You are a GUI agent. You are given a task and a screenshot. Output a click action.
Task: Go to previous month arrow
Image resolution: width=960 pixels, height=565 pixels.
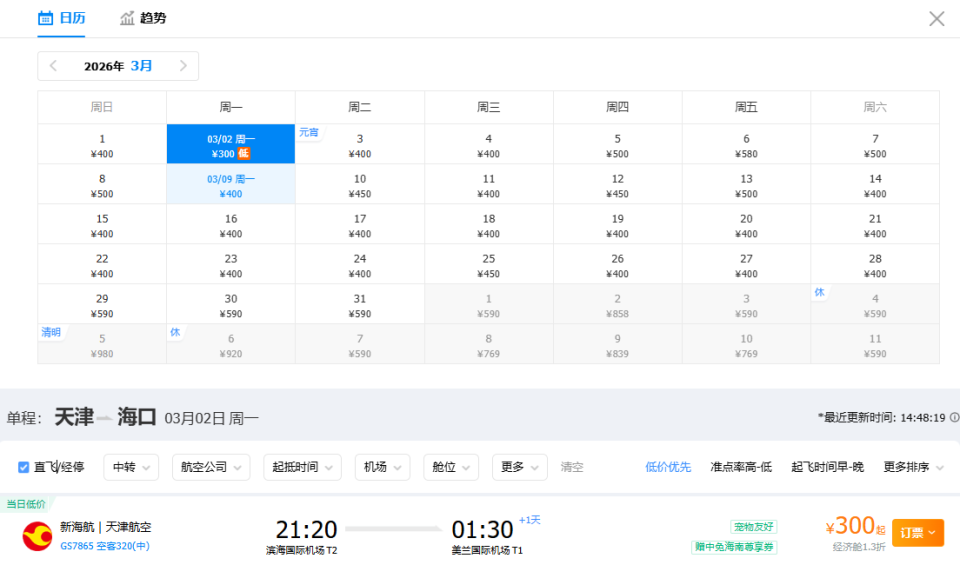tap(53, 66)
